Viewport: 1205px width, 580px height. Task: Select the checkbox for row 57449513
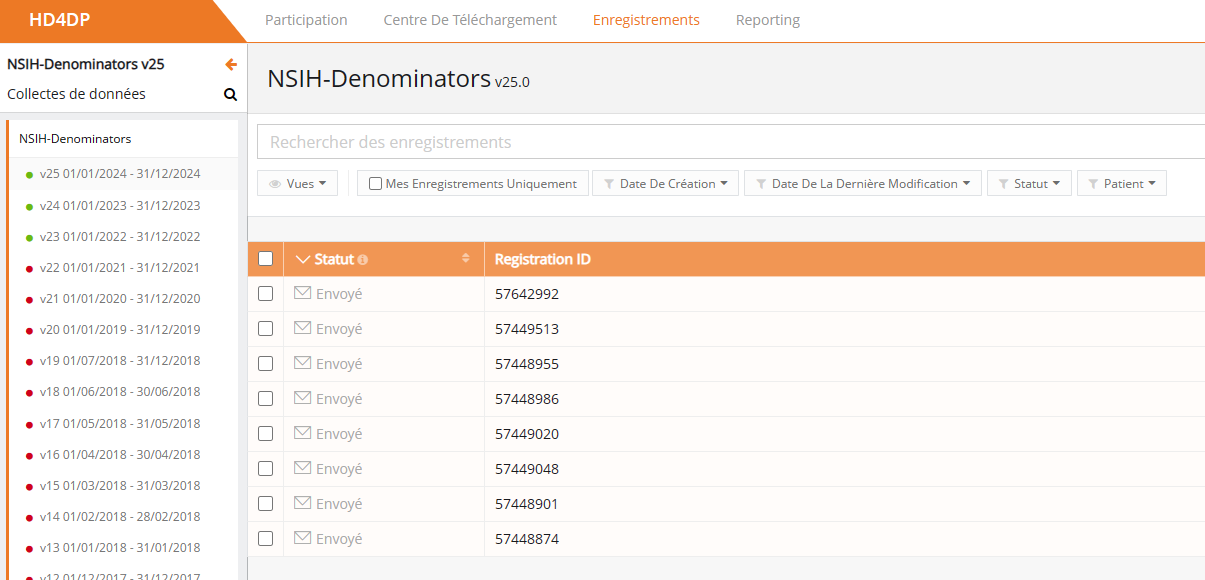265,329
